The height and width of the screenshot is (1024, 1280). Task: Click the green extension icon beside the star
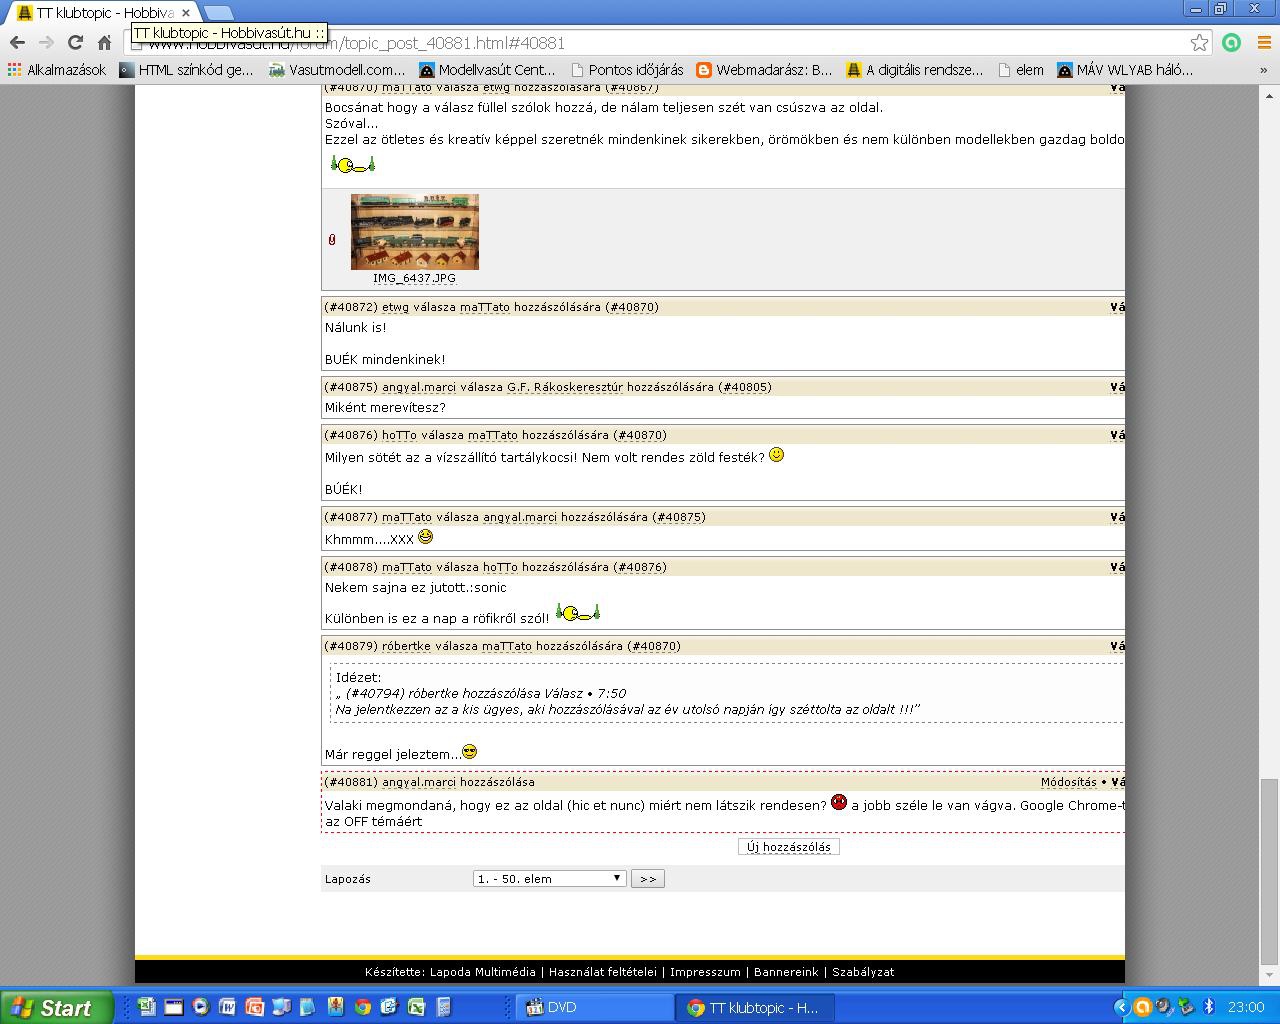click(1232, 42)
